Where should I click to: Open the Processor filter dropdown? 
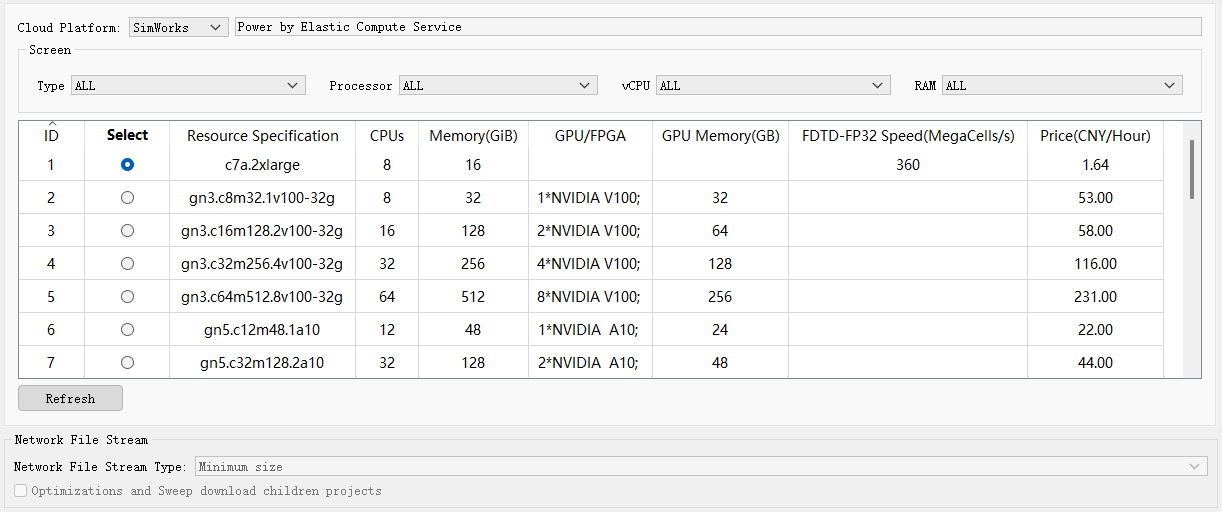coord(497,86)
